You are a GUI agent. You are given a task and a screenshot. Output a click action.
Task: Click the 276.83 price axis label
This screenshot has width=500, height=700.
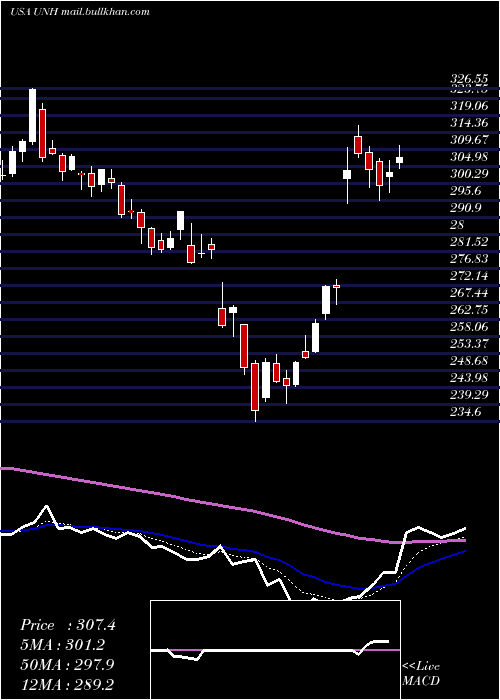469,258
